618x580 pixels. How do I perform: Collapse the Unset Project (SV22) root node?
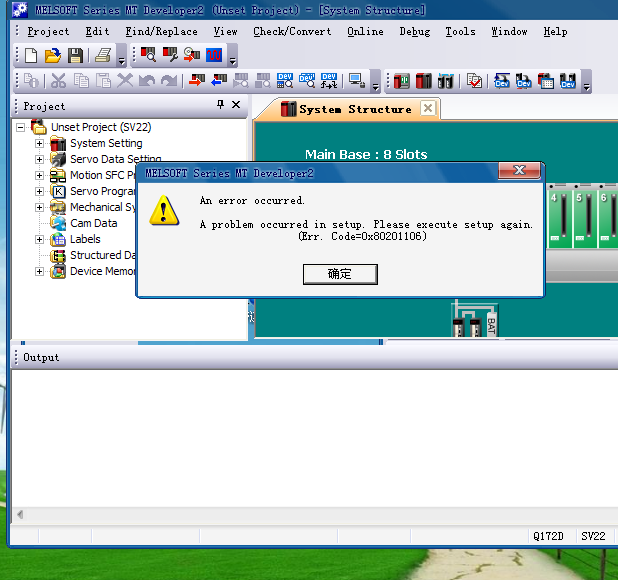coord(21,128)
